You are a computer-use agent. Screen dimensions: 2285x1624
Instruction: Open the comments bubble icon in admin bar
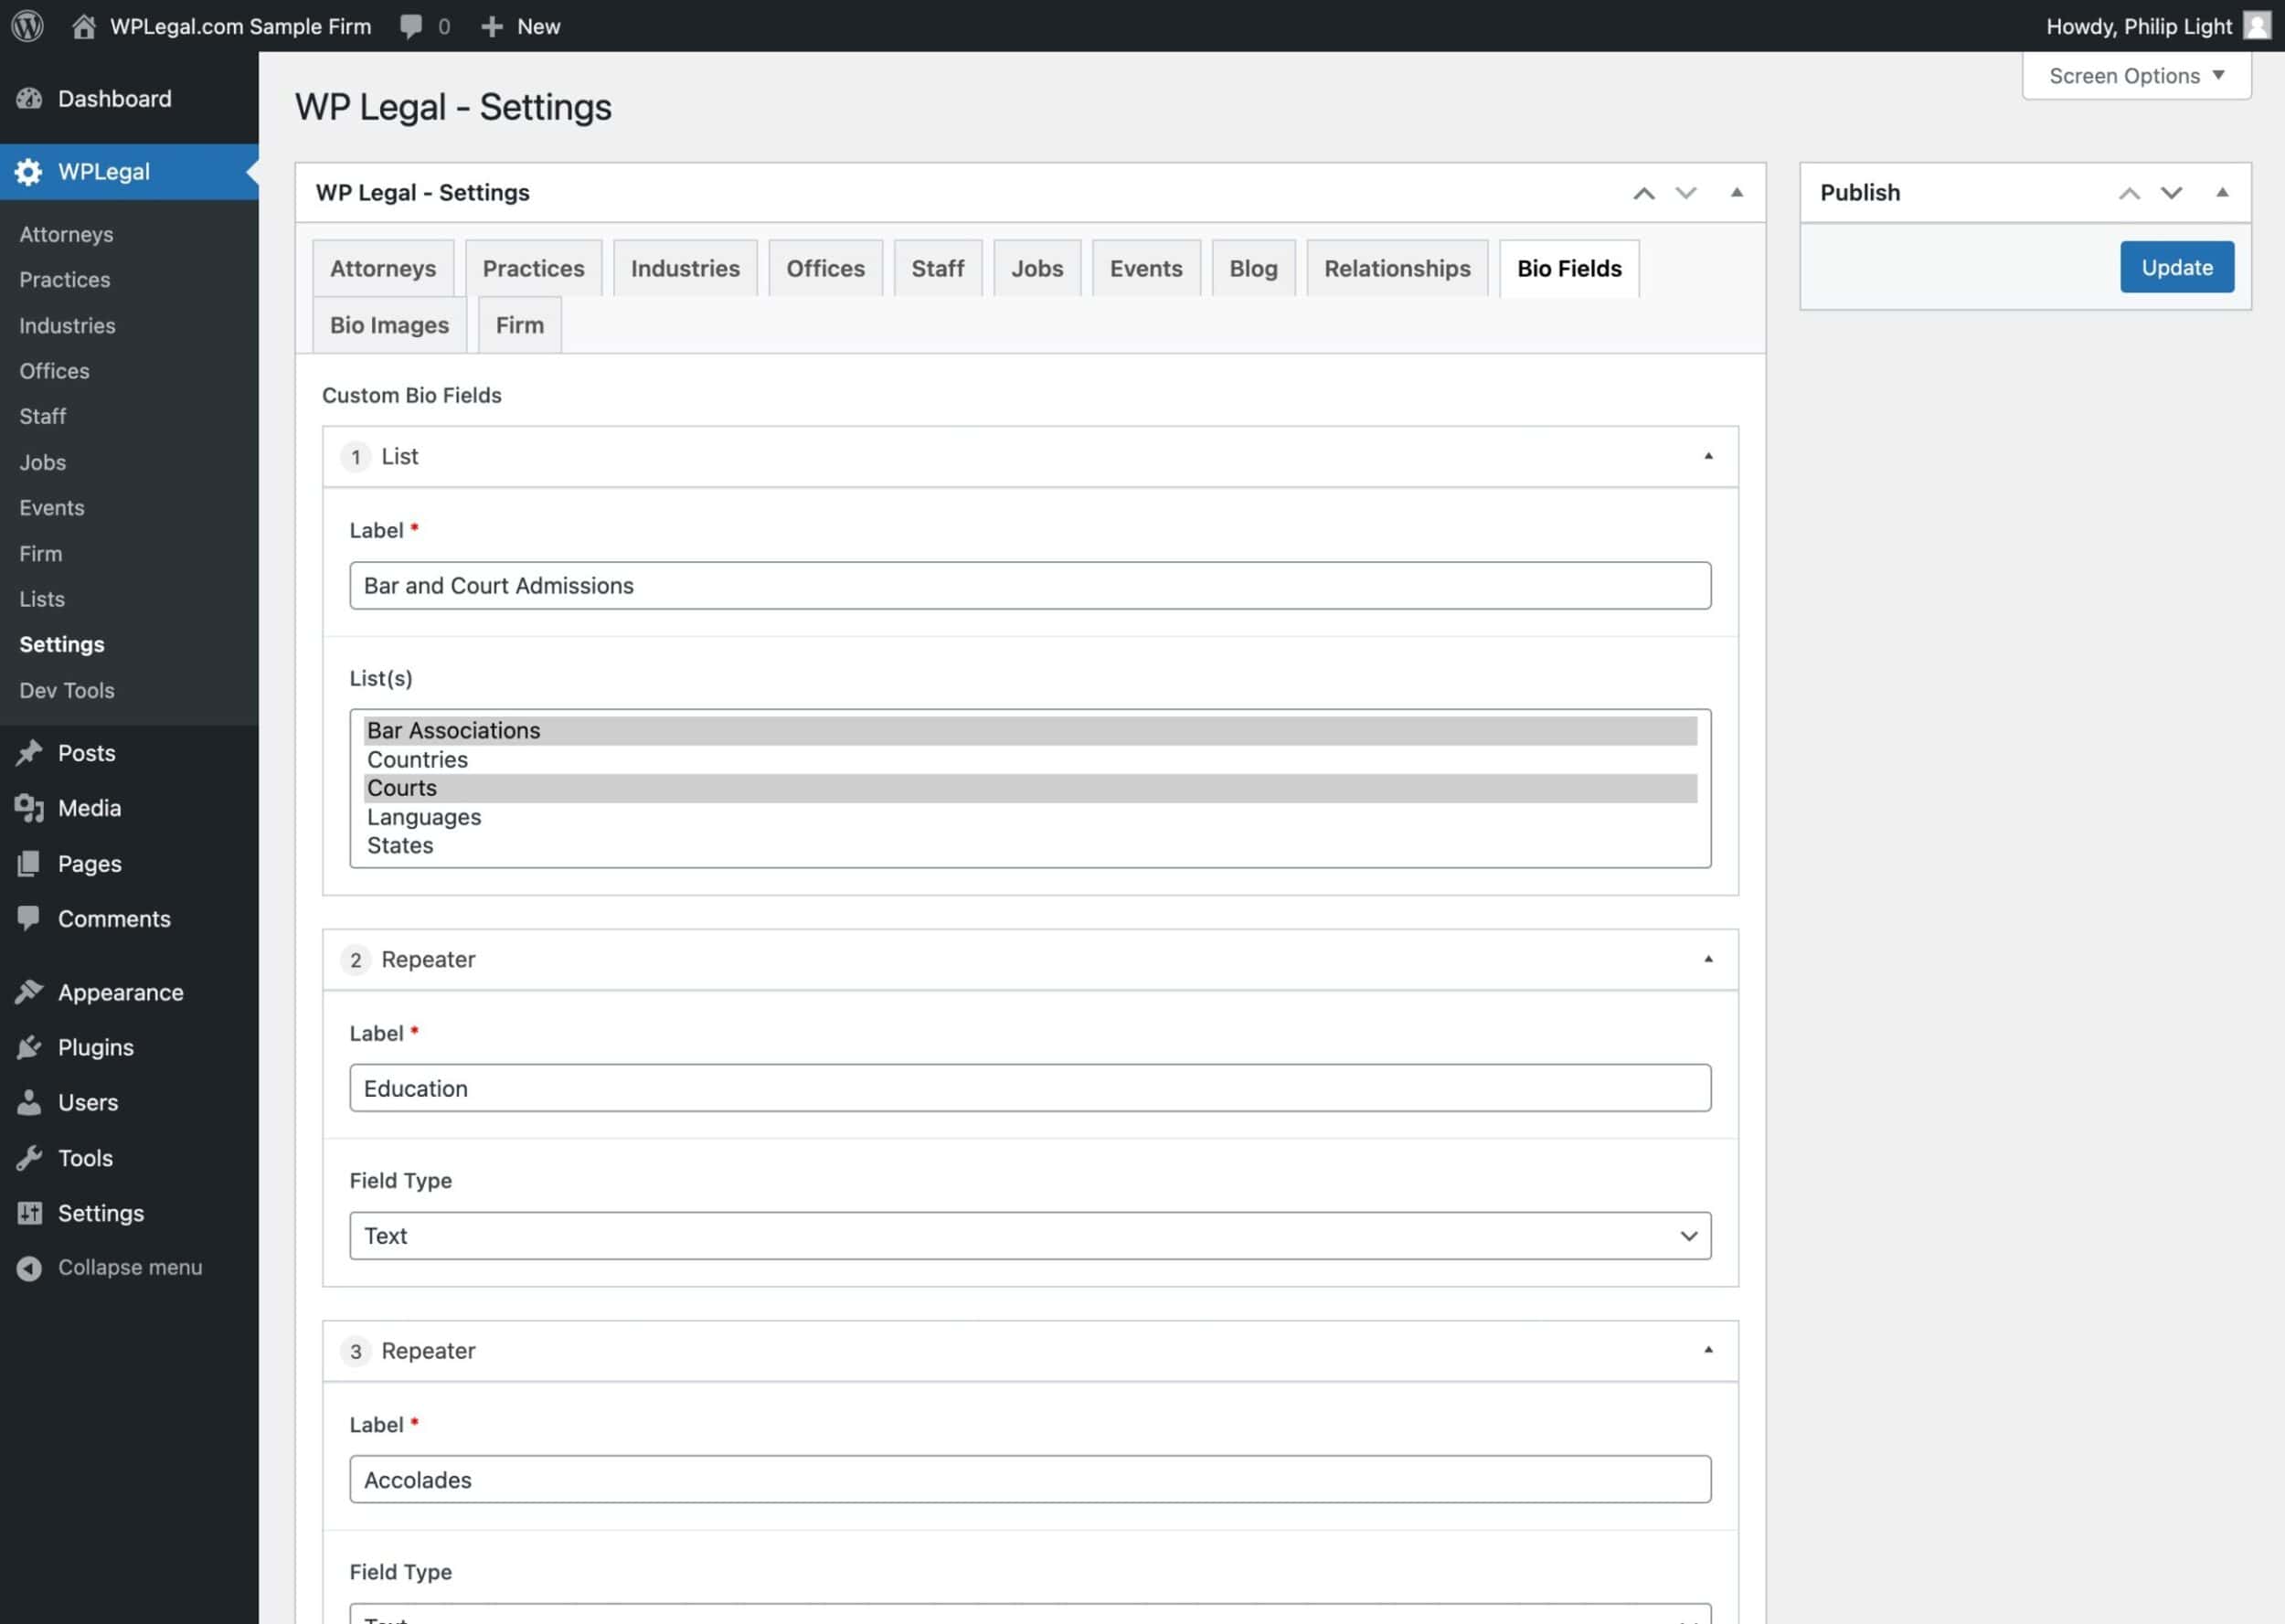411,26
